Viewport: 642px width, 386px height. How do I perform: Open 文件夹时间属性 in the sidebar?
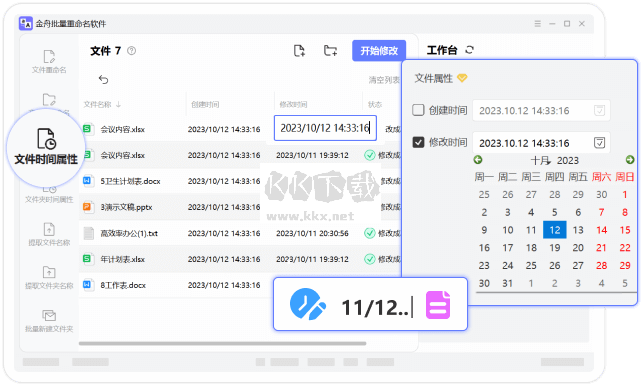(x=49, y=195)
